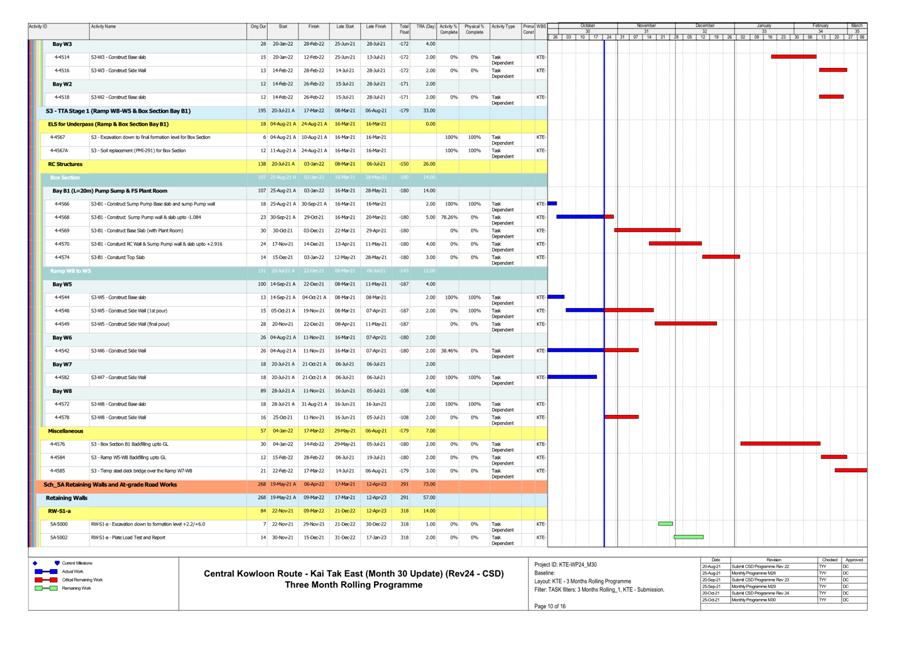Select green bar for activity SA-5000
Image resolution: width=919 pixels, height=650 pixels.
pos(665,524)
